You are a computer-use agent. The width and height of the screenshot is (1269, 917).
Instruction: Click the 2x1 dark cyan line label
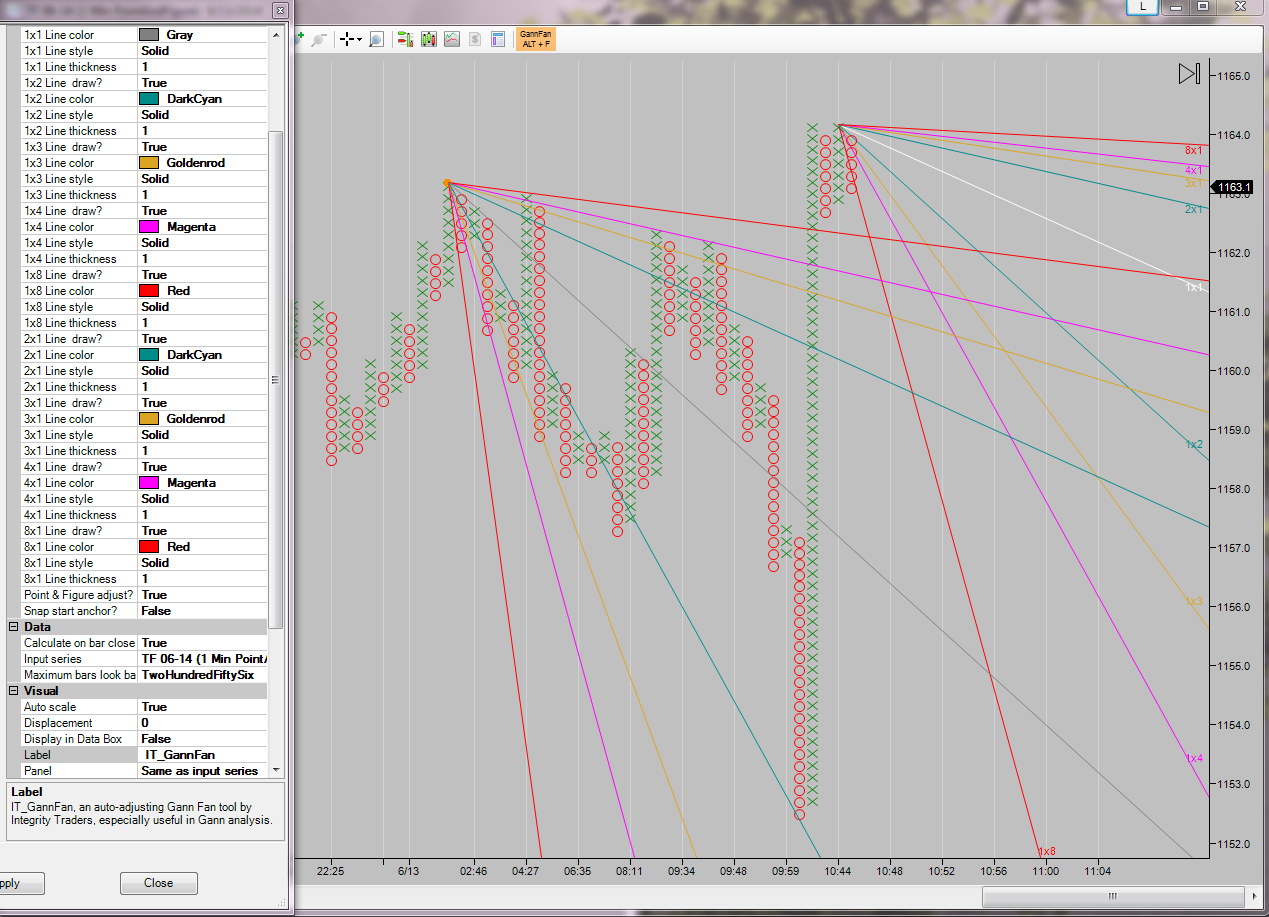[1194, 209]
